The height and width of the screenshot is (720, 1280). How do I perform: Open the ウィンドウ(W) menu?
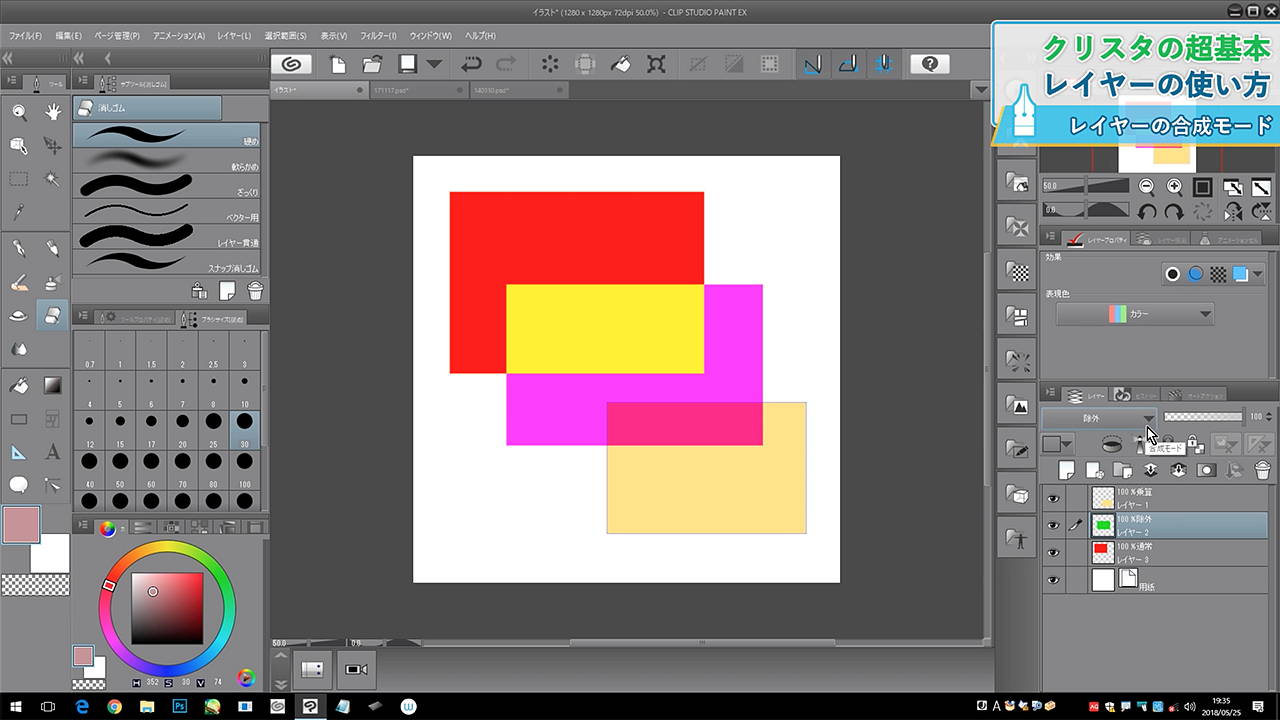tap(431, 36)
